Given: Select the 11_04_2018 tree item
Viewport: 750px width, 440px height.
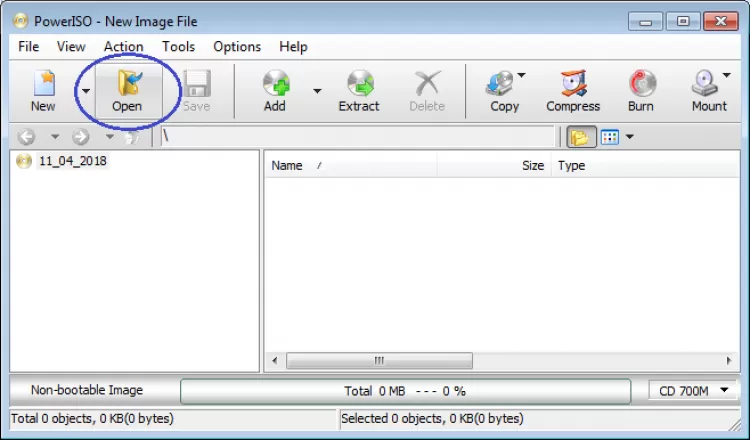Looking at the screenshot, I should (x=73, y=161).
